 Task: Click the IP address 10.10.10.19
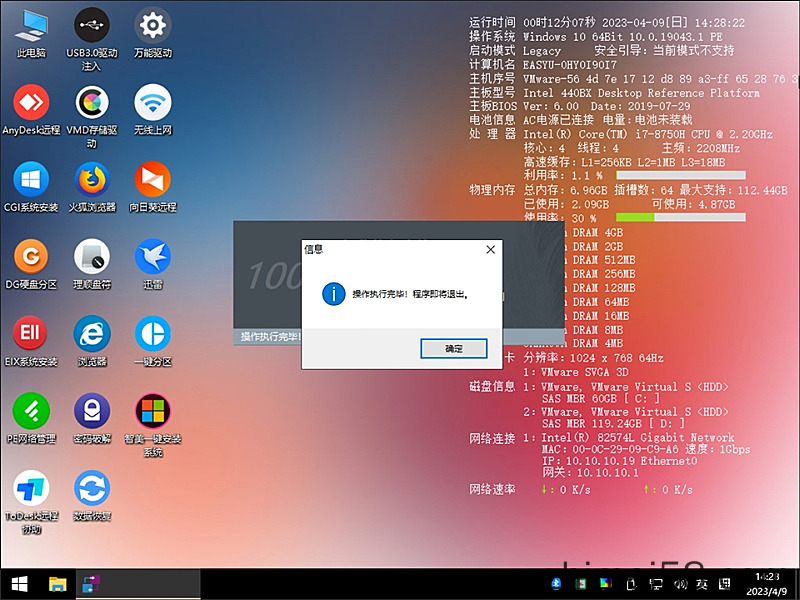[600, 461]
